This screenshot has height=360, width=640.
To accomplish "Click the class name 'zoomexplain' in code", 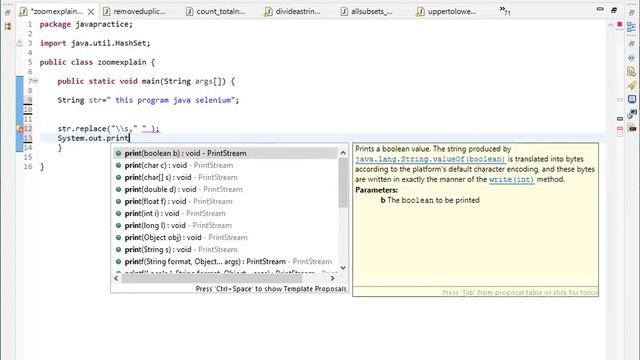I will coord(122,62).
